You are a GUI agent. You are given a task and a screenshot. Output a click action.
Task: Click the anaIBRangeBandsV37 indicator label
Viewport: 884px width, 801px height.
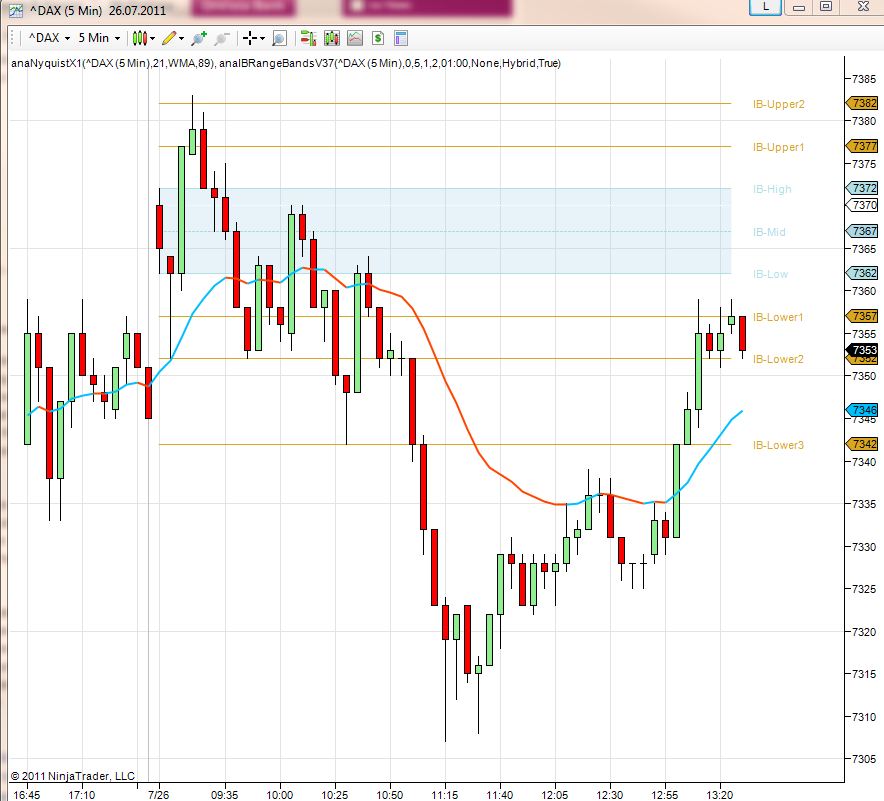click(x=390, y=63)
